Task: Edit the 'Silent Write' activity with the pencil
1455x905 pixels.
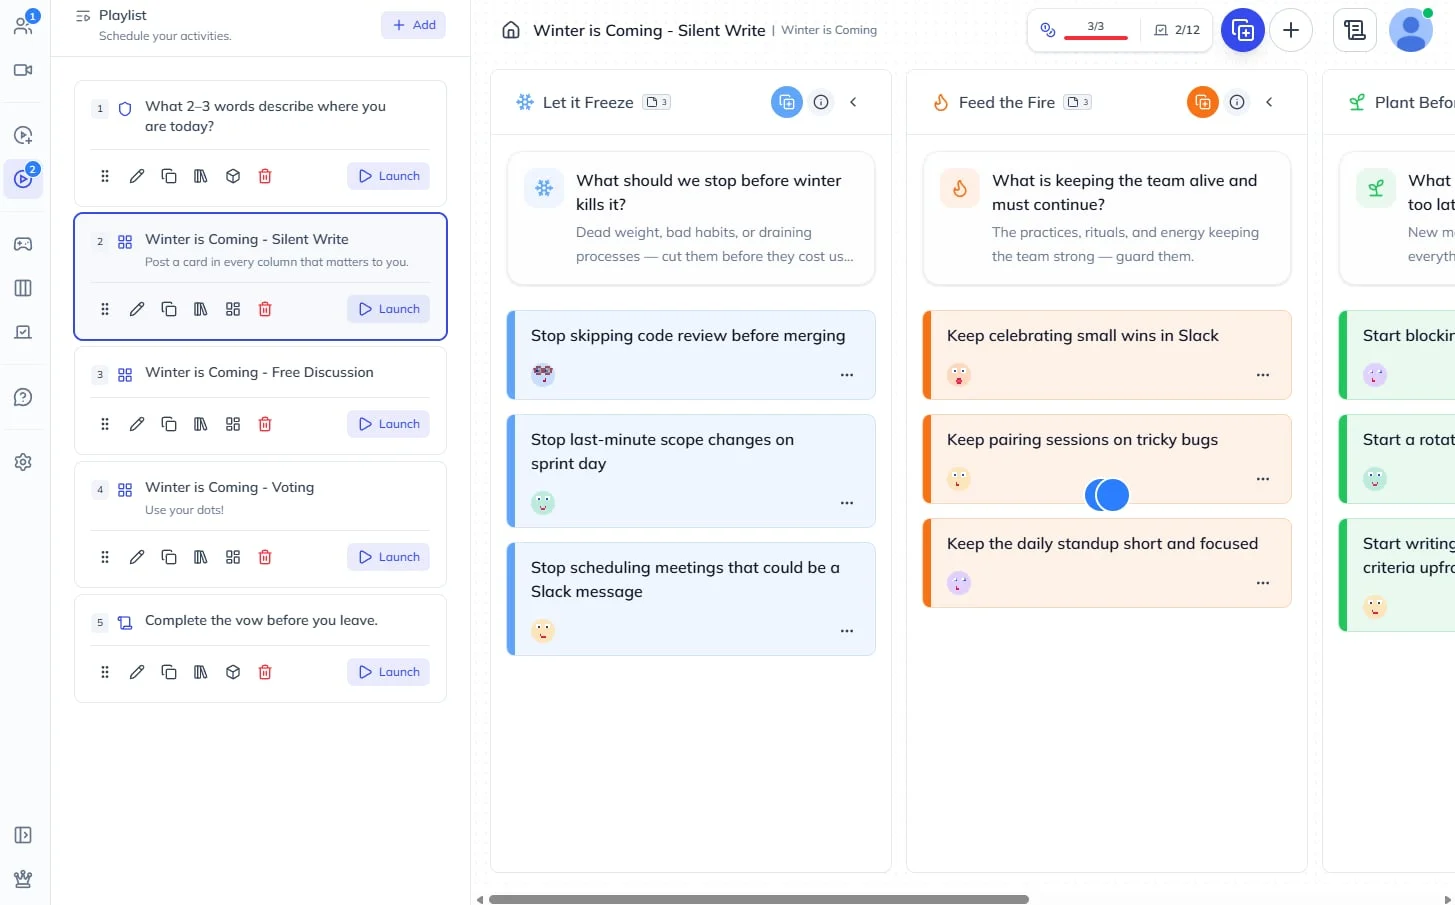Action: [x=137, y=309]
